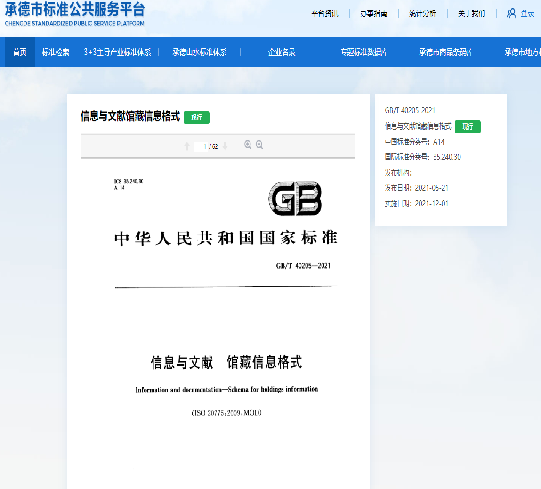
Task: Open 承德山水标准体系 menu item
Action: pos(199,52)
